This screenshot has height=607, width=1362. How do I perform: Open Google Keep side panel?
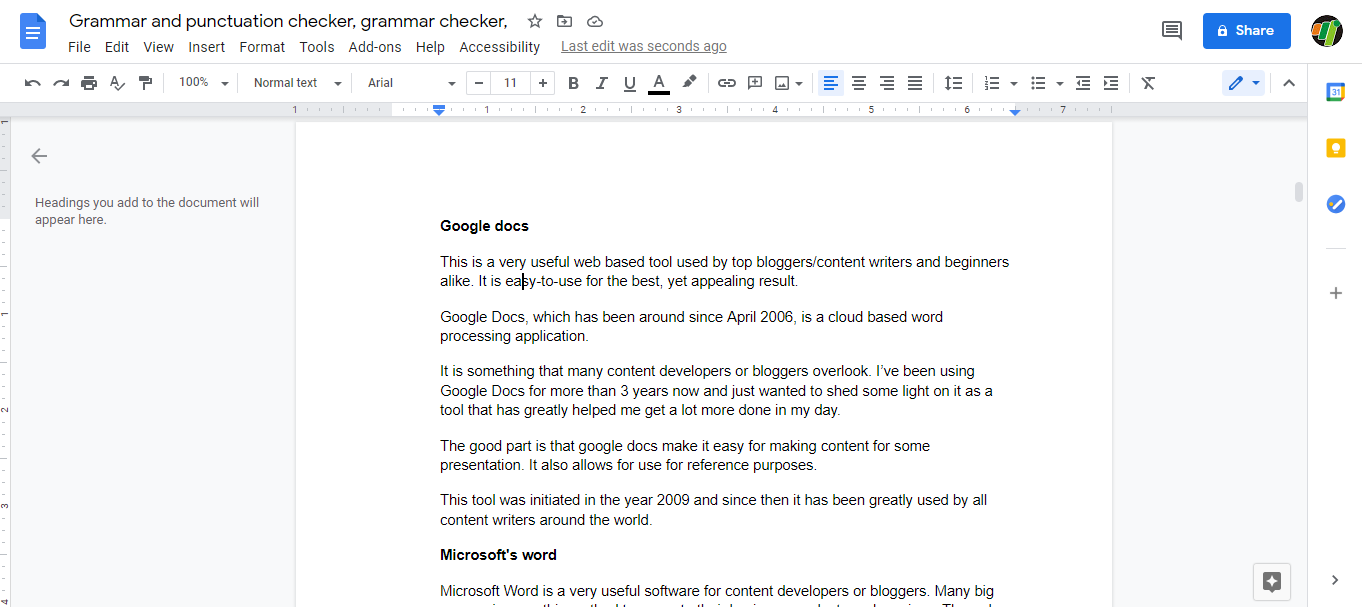pyautogui.click(x=1335, y=148)
